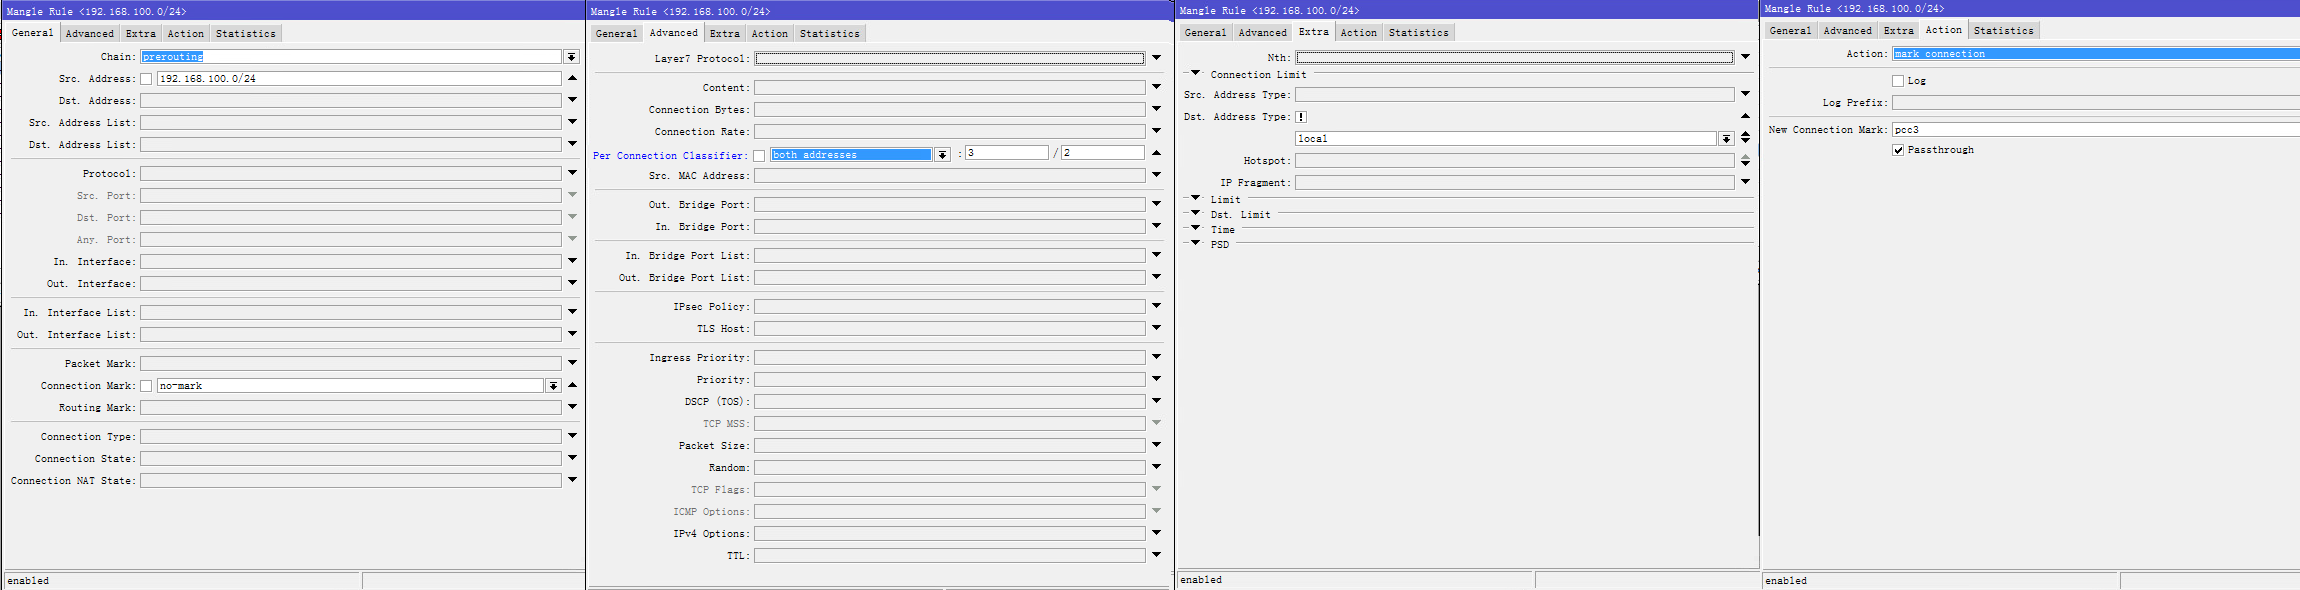The width and height of the screenshot is (2300, 590).
Task: Open the both addresses classifier dropdown
Action: 942,155
